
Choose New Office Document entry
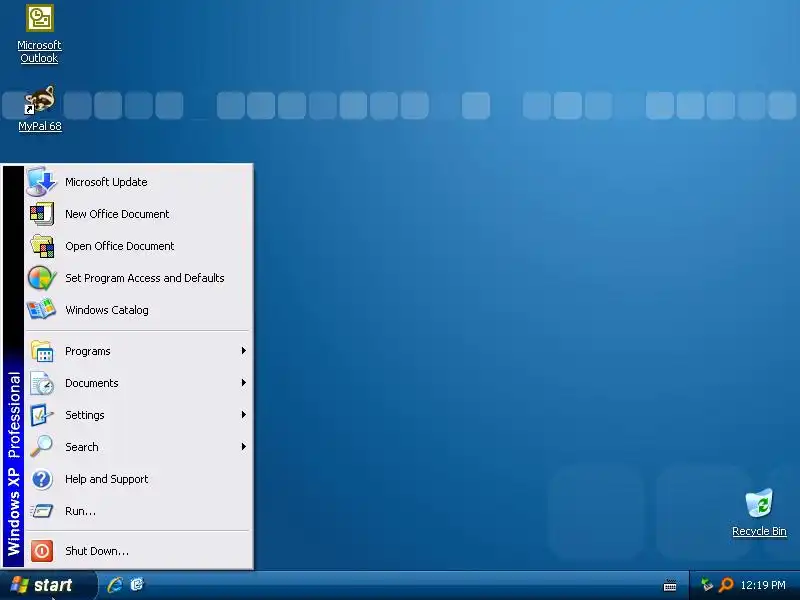tap(138, 214)
